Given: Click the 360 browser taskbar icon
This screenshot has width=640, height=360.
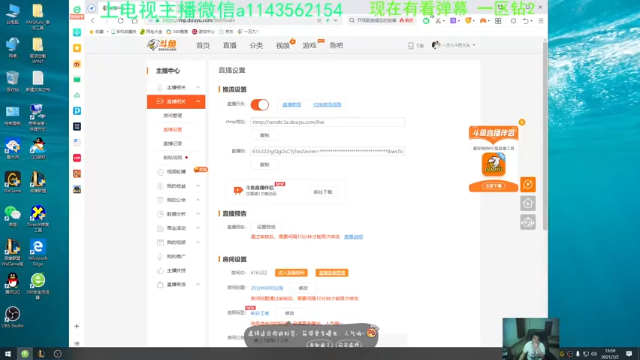Looking at the screenshot, I should click(x=25, y=354).
